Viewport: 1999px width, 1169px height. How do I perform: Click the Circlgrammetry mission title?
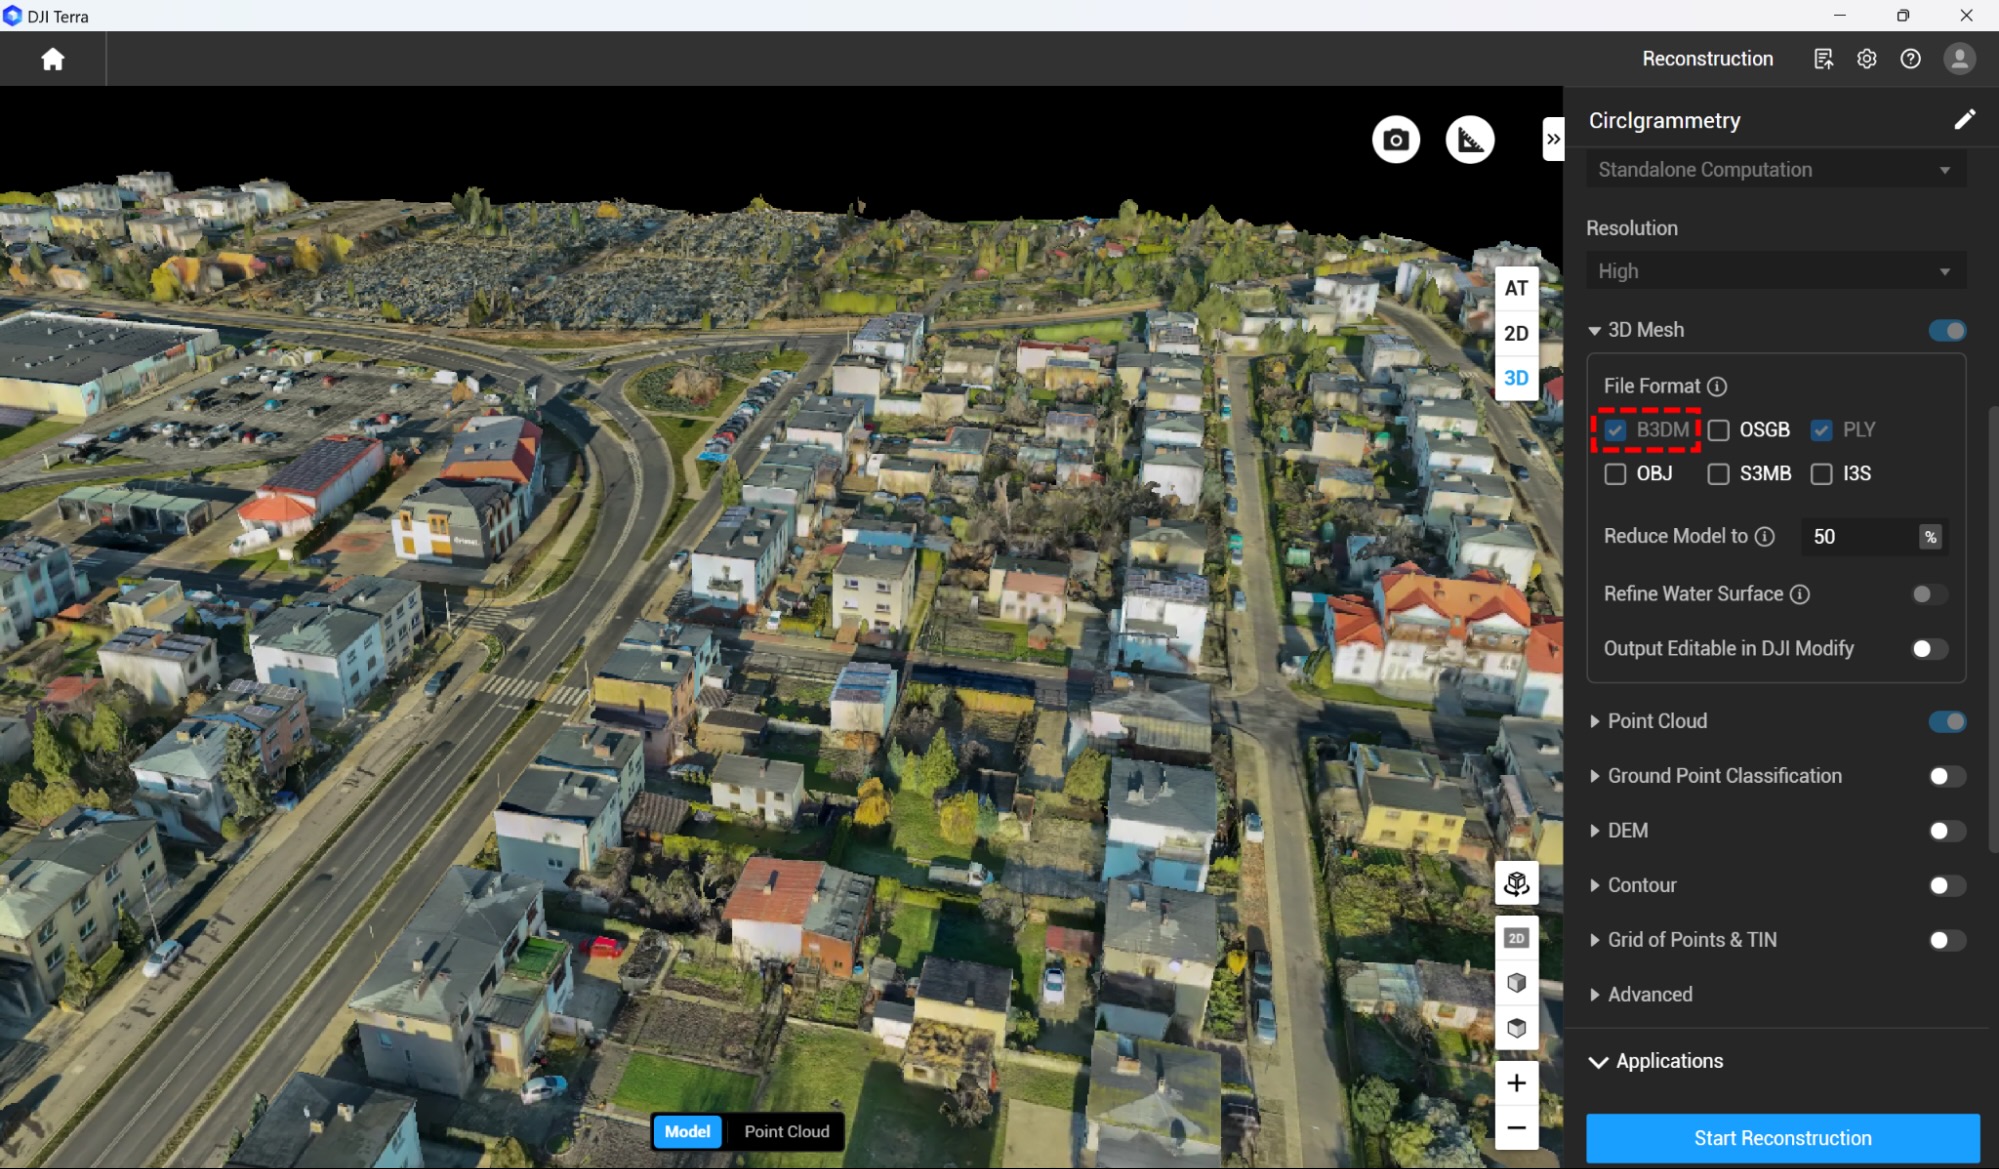click(1664, 121)
